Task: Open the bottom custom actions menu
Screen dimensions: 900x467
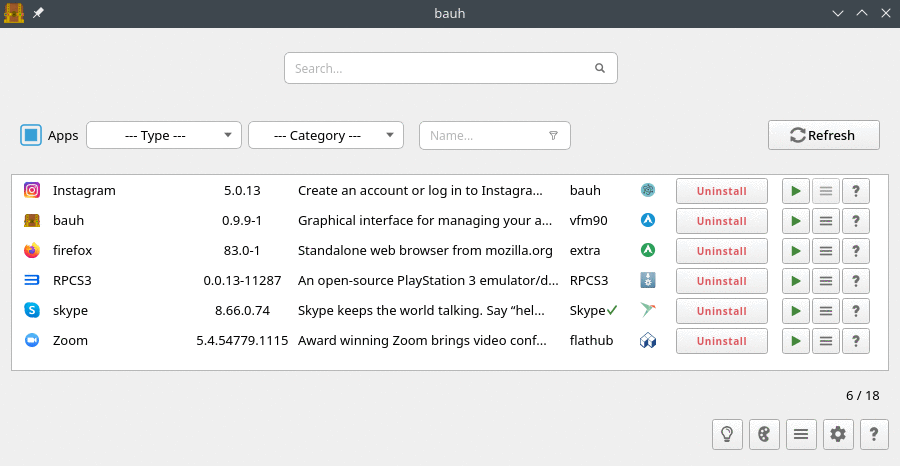Action: [800, 434]
